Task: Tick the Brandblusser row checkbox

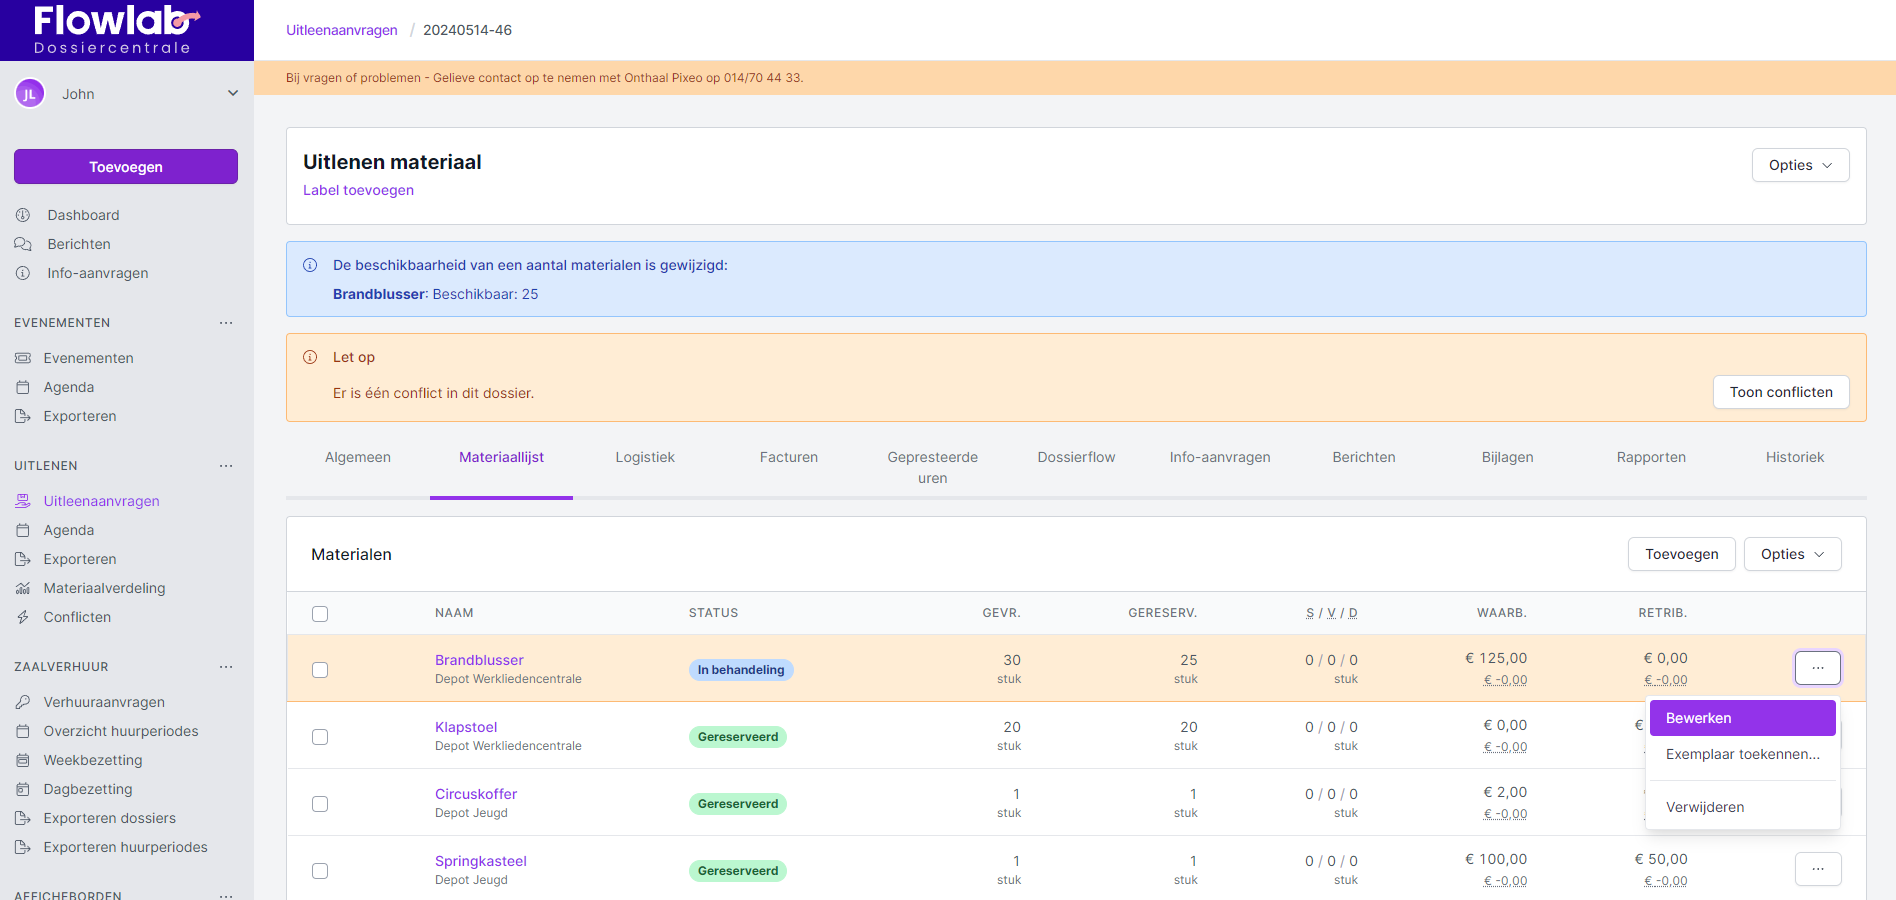Action: (320, 670)
